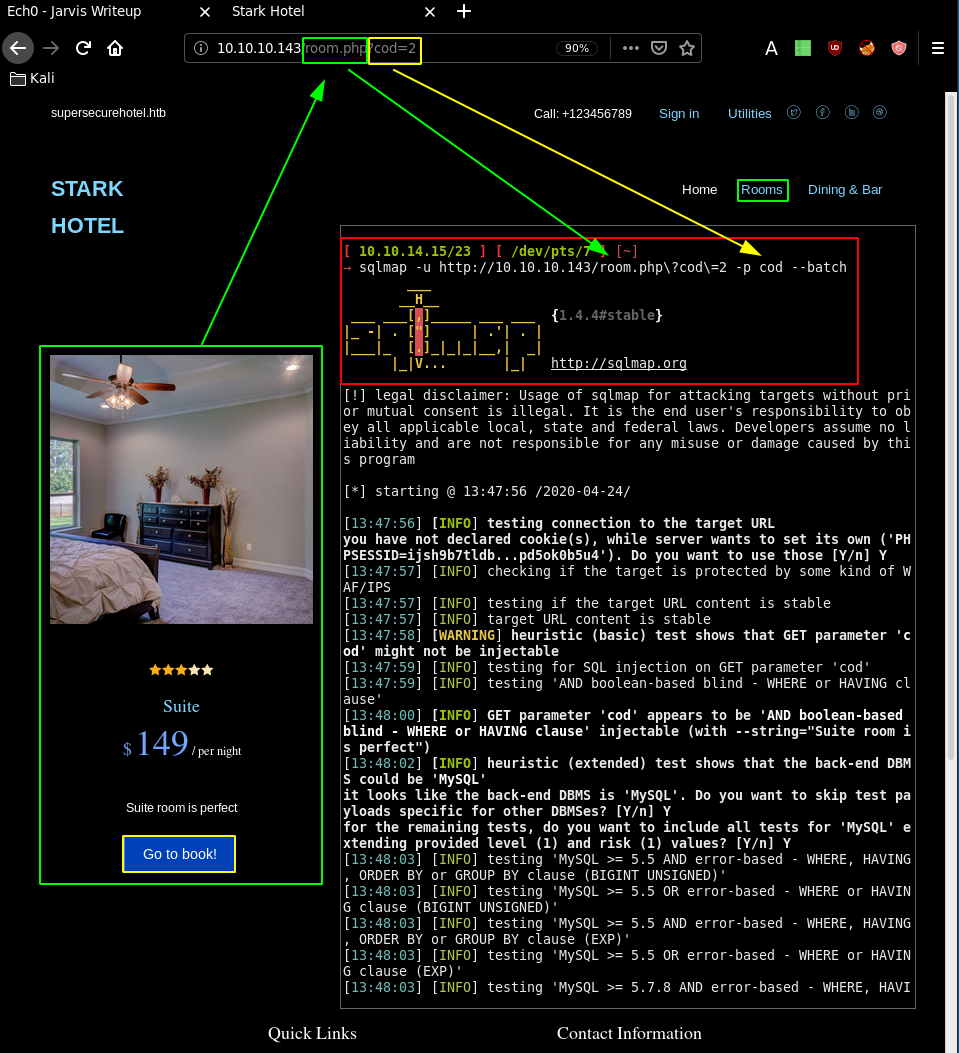Viewport: 959px width, 1053px height.
Task: Click the 'Suite room is perfect' description
Action: [181, 807]
